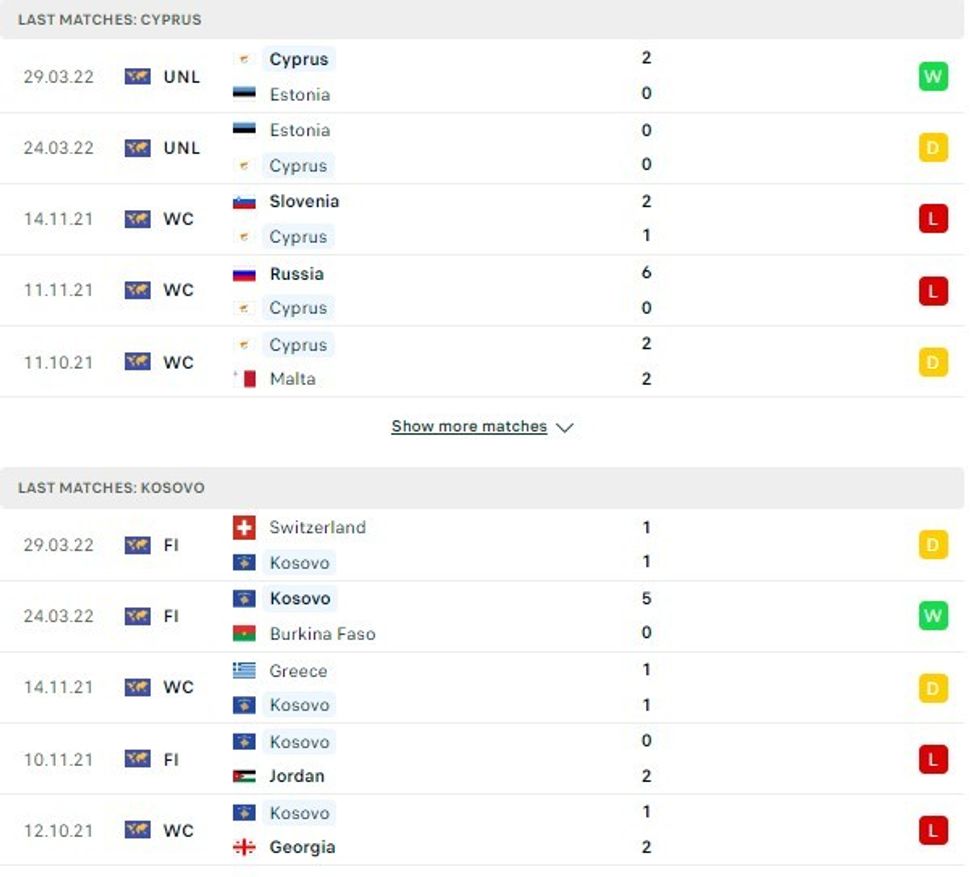Image resolution: width=980 pixels, height=877 pixels.
Task: Click the Burkina Faso flag icon
Action: (x=244, y=634)
